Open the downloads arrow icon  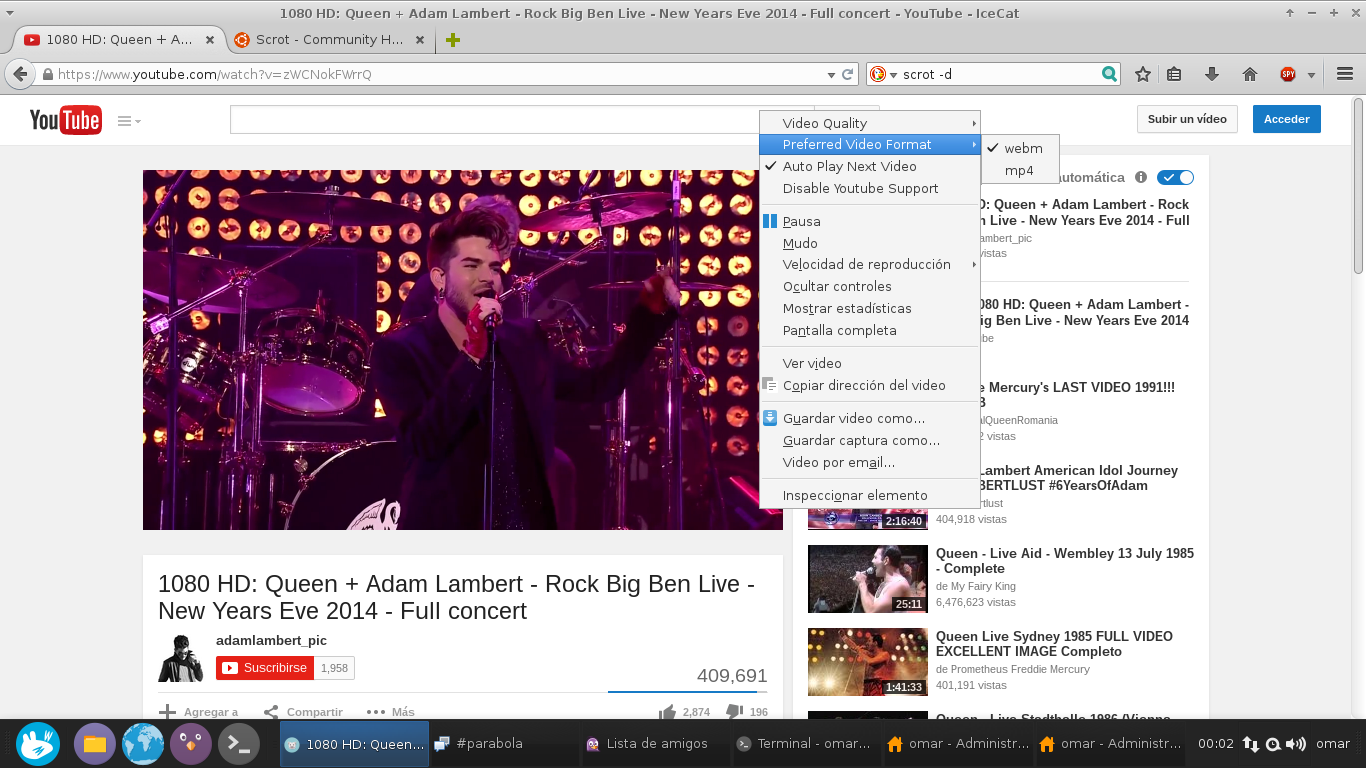[1212, 74]
